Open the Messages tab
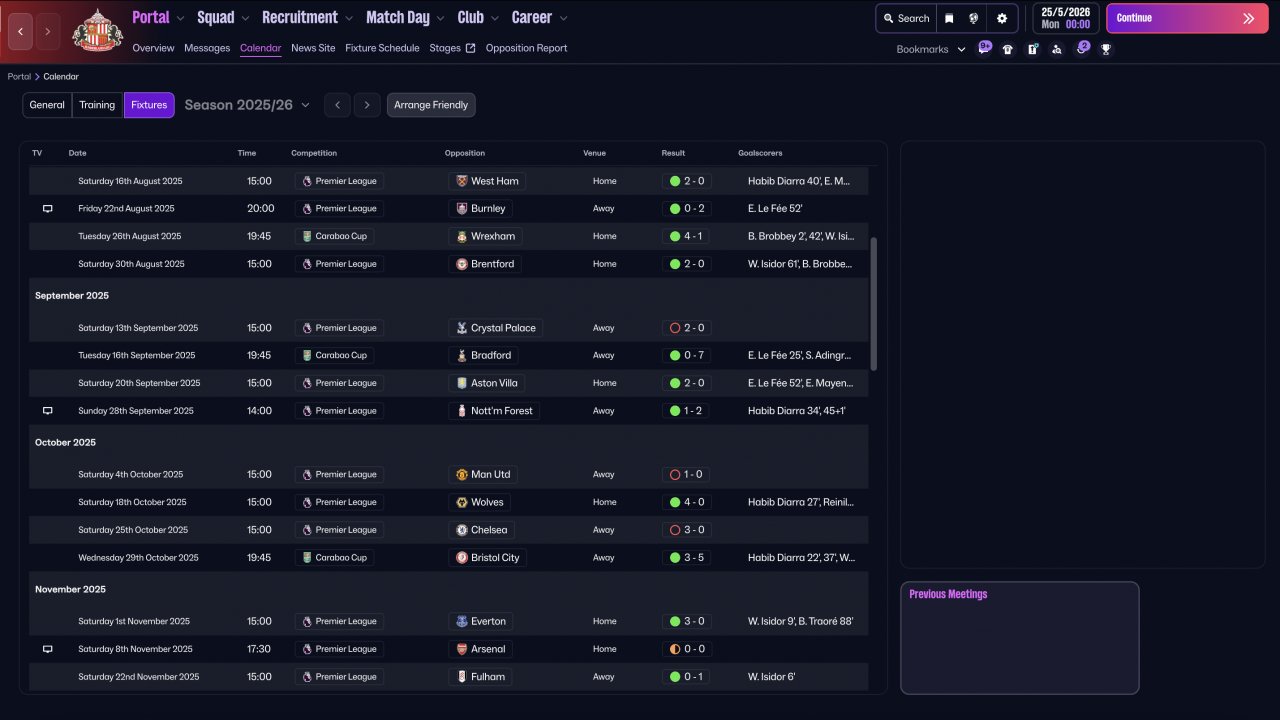 pos(207,48)
